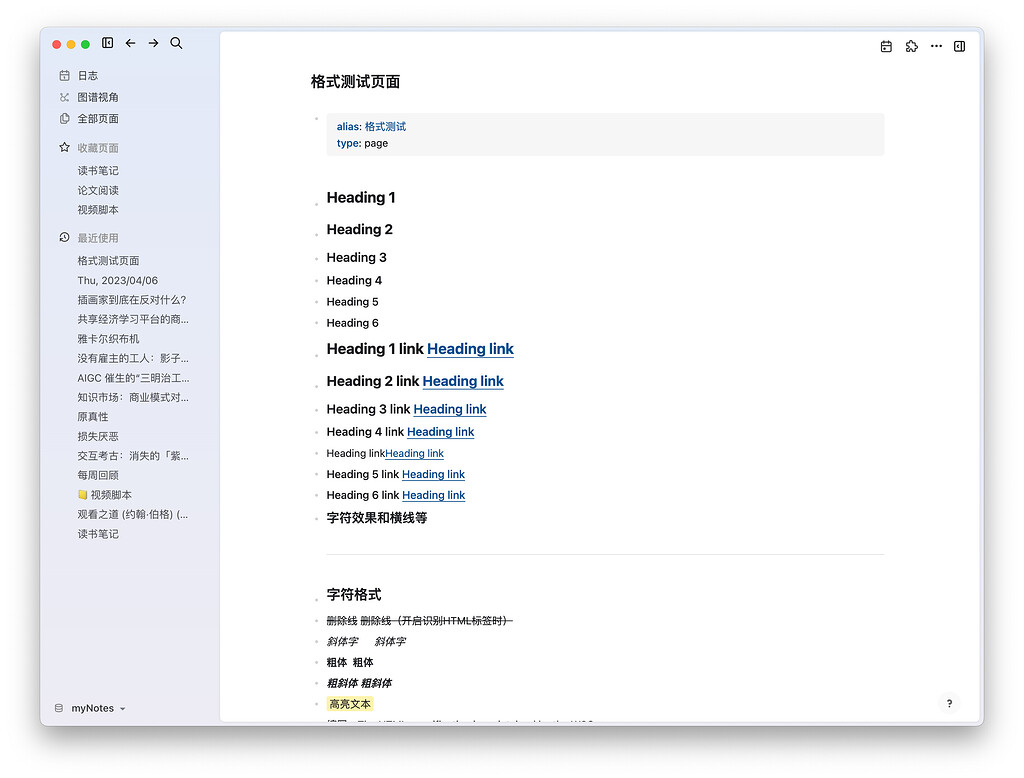
Task: Navigate back with the left arrow
Action: pyautogui.click(x=130, y=43)
